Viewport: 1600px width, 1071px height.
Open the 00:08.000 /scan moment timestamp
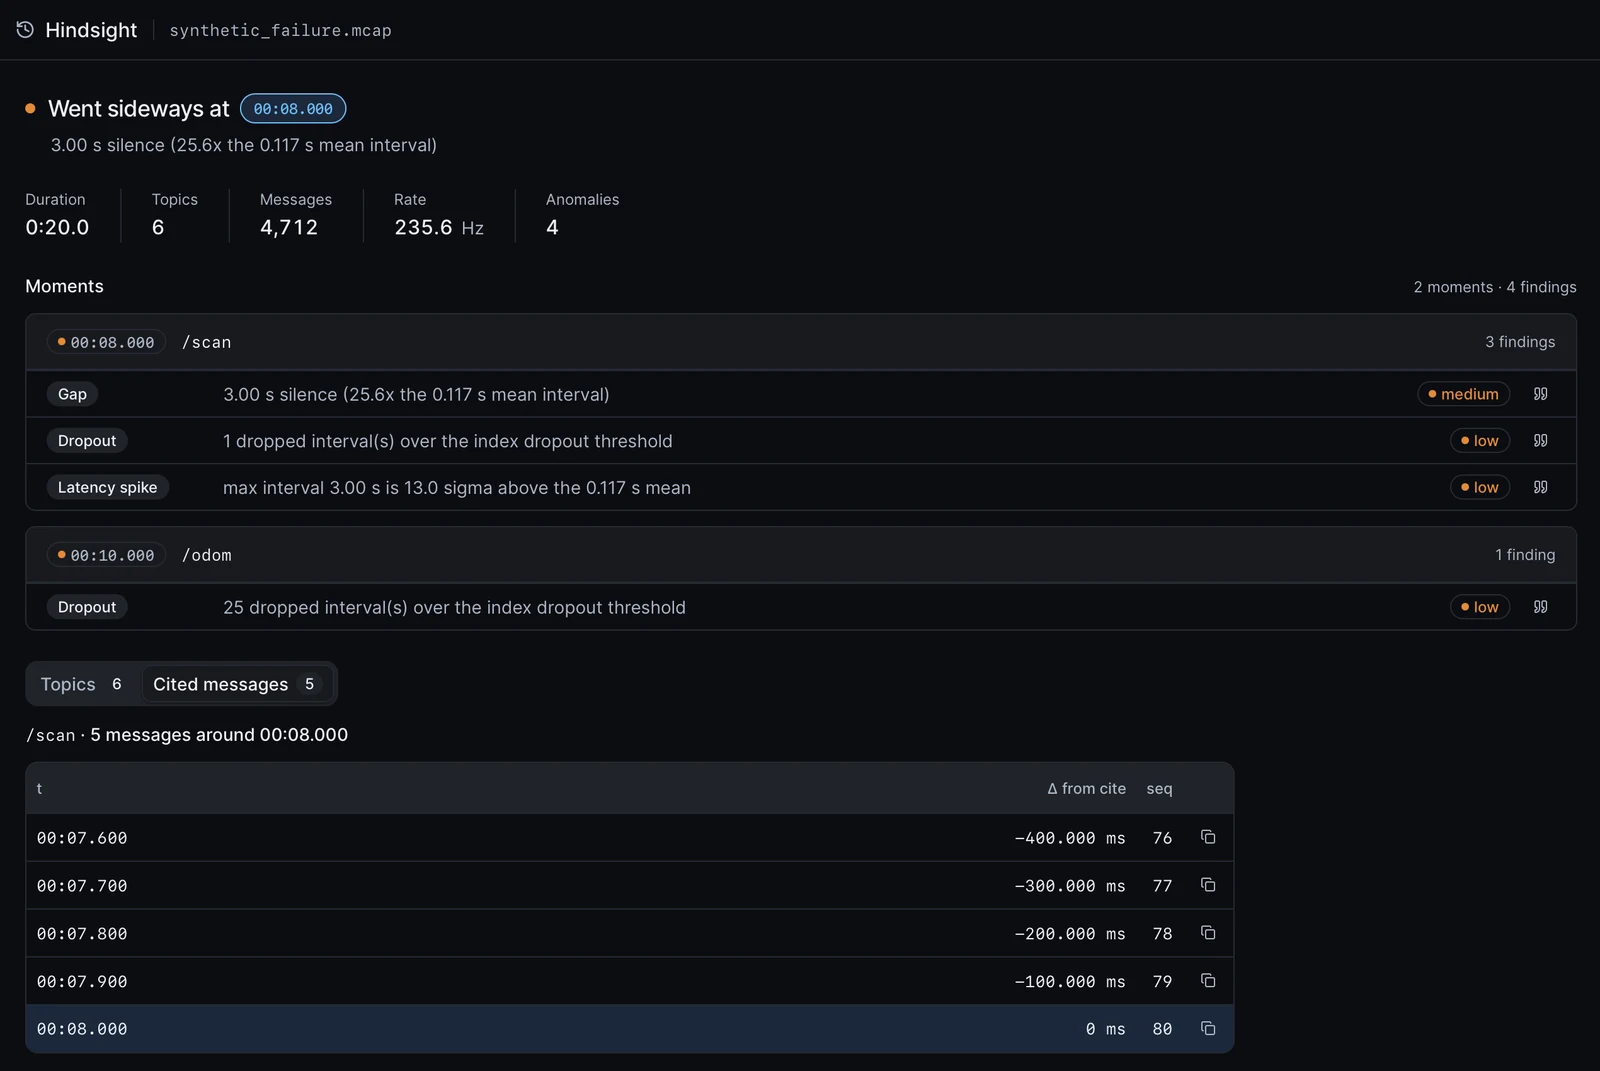106,342
